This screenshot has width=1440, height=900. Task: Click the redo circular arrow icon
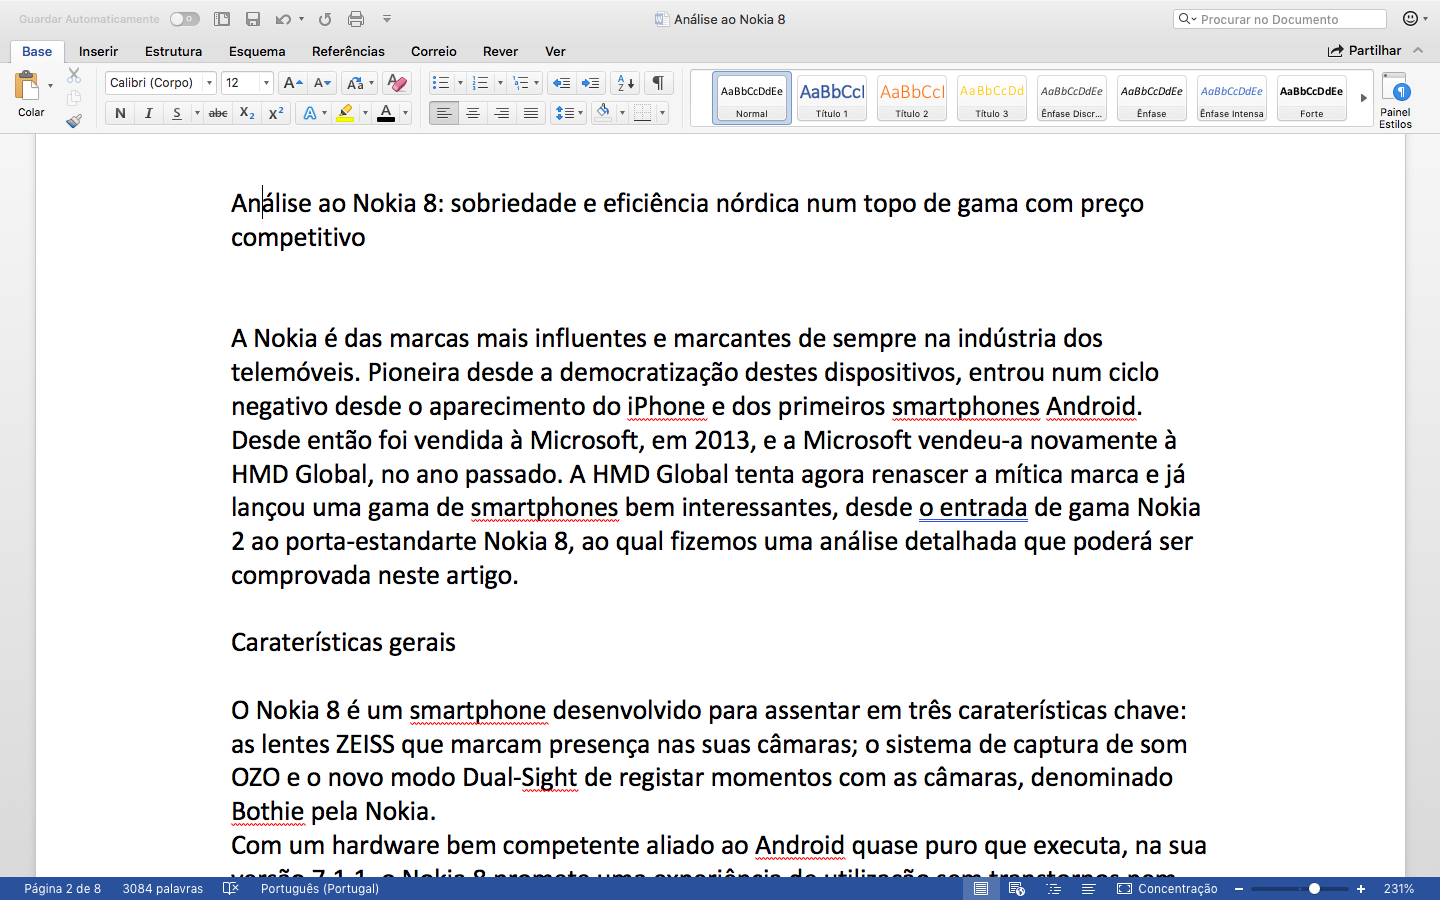point(325,19)
